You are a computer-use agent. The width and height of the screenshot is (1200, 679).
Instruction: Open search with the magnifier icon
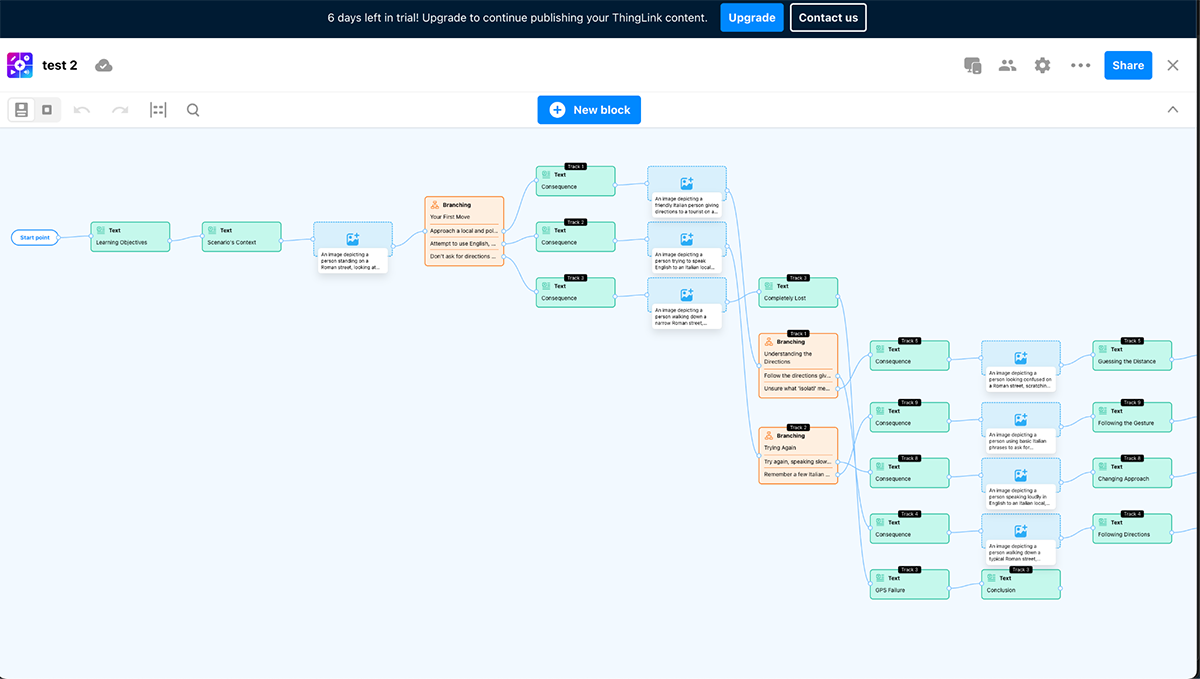(192, 110)
